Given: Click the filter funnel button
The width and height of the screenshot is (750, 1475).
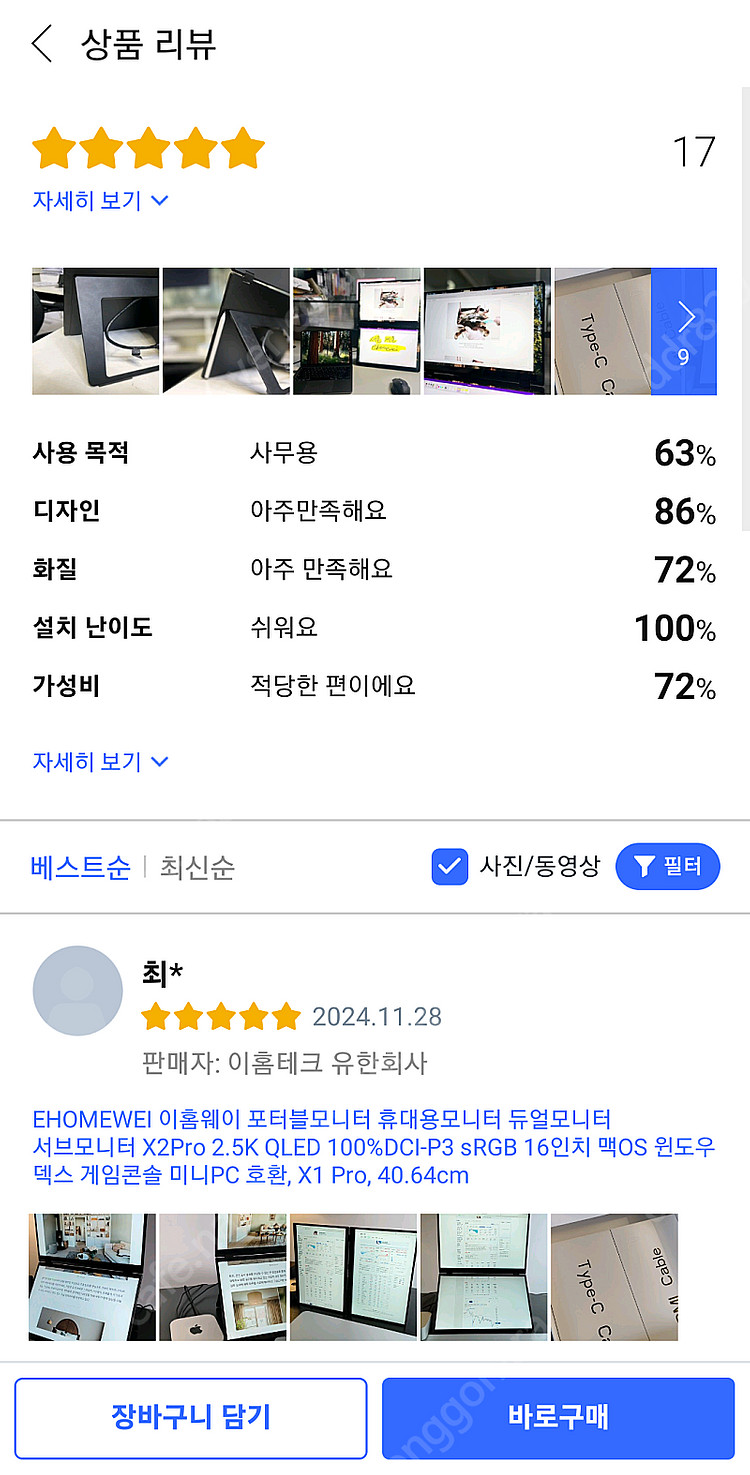Looking at the screenshot, I should click(x=667, y=867).
